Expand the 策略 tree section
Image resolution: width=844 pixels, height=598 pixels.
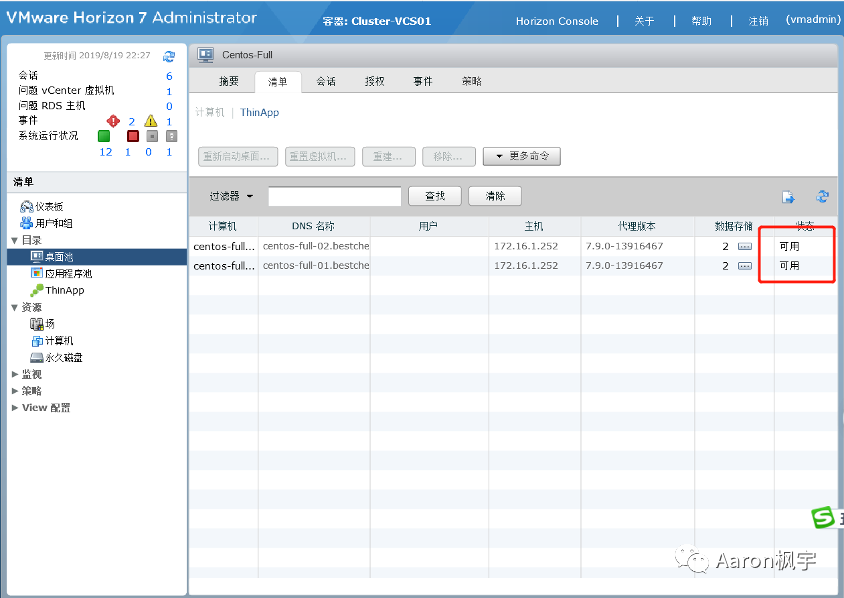[x=15, y=391]
